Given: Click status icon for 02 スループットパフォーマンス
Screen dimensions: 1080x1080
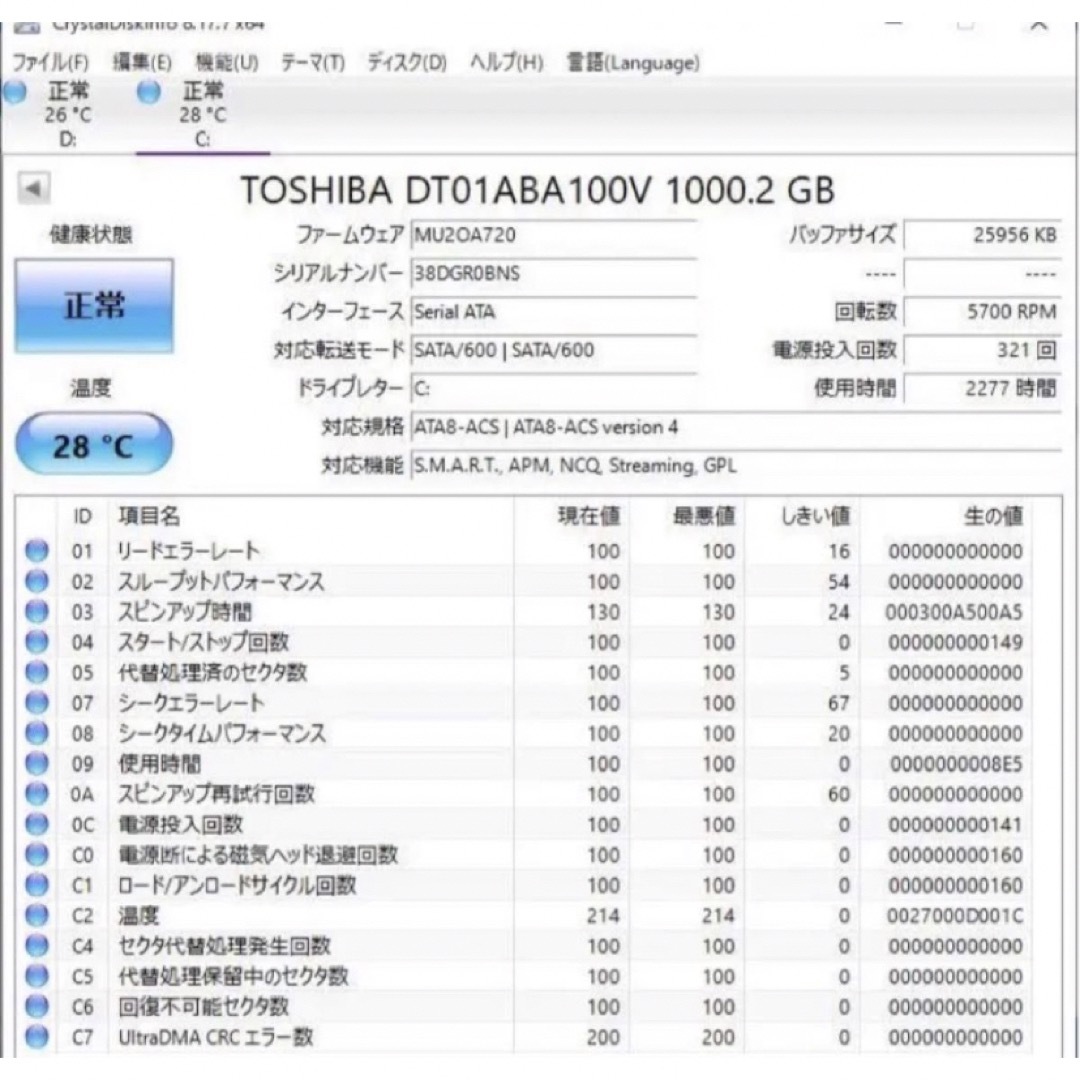Looking at the screenshot, I should 37,581.
